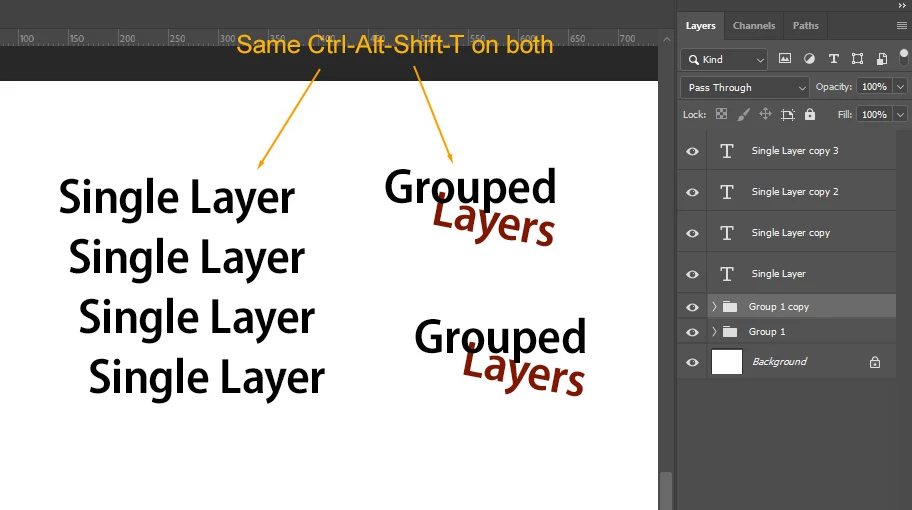Viewport: 912px width, 510px height.
Task: Click text icon of Single Layer copy 2
Action: (x=726, y=192)
